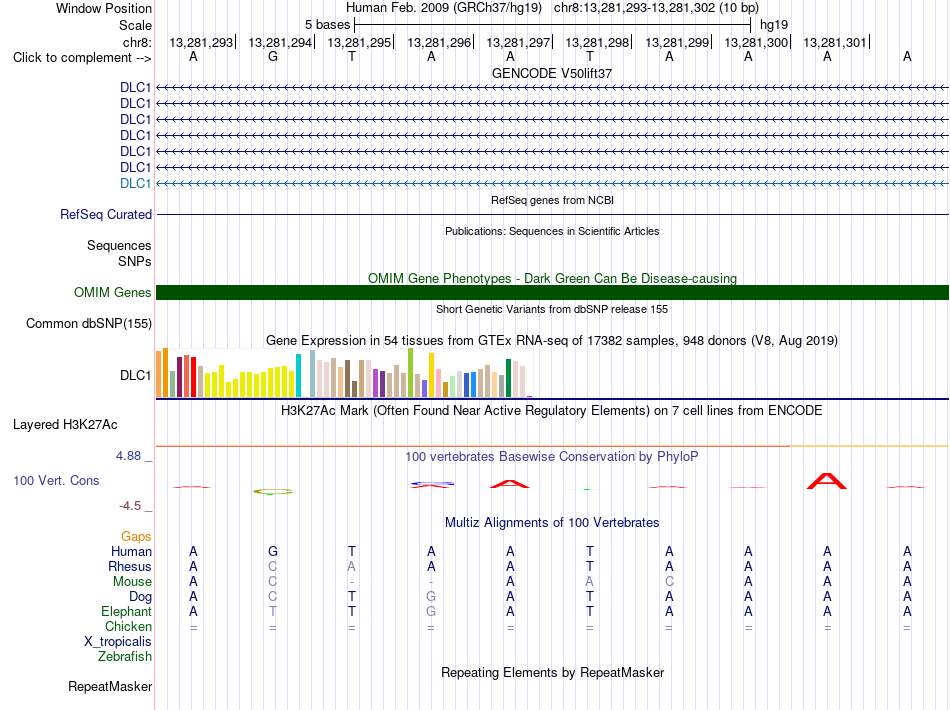Open the OMIM Gene Phenotypes track title

(x=552, y=279)
